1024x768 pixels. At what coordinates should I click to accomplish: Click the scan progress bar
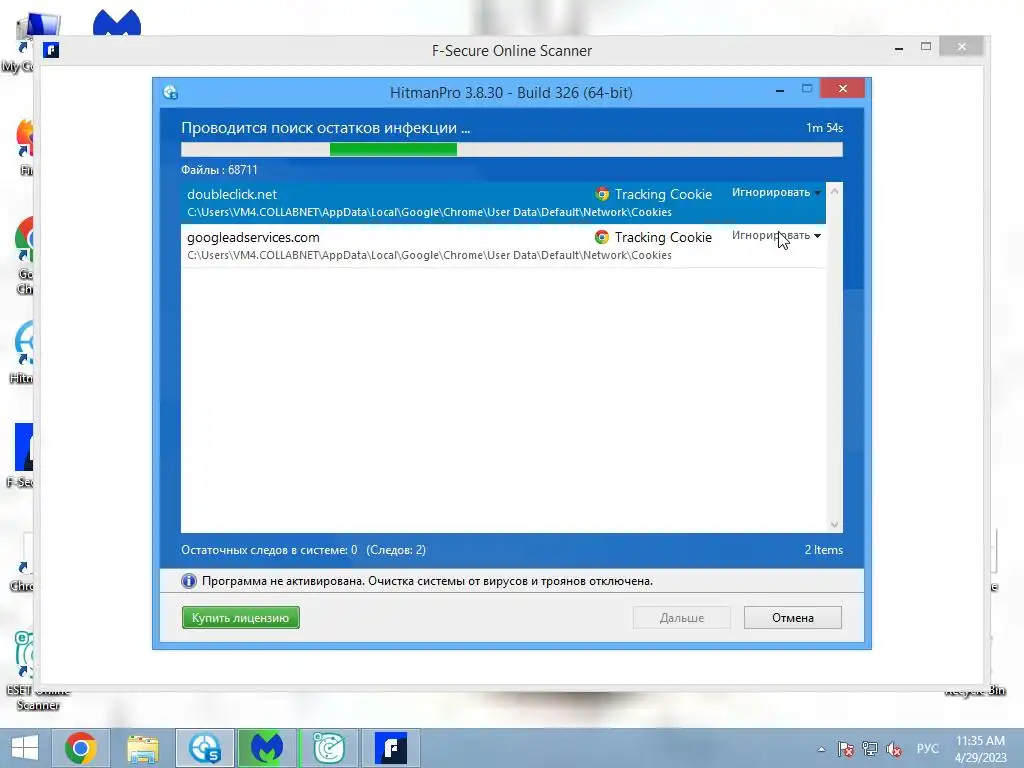(x=511, y=150)
